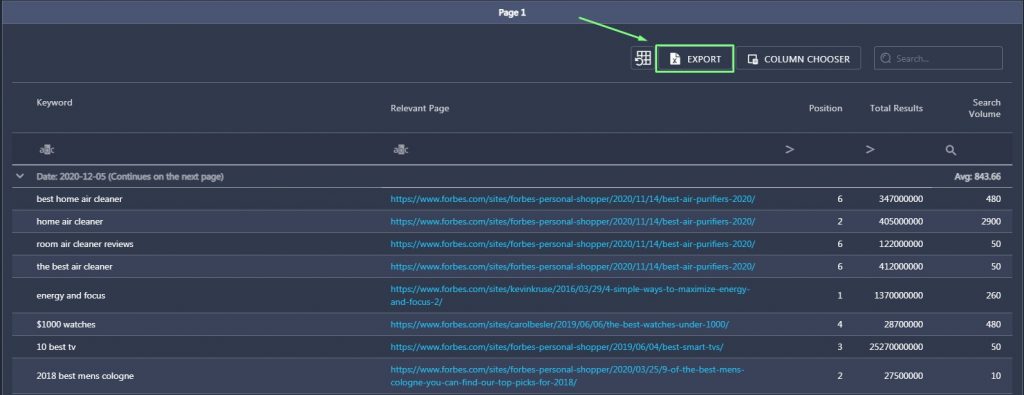Open the link for the best air cleaner

(573, 266)
